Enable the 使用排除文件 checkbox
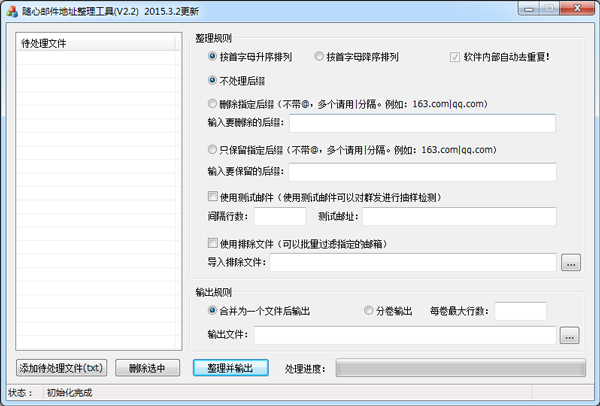600x406 pixels. tap(213, 243)
